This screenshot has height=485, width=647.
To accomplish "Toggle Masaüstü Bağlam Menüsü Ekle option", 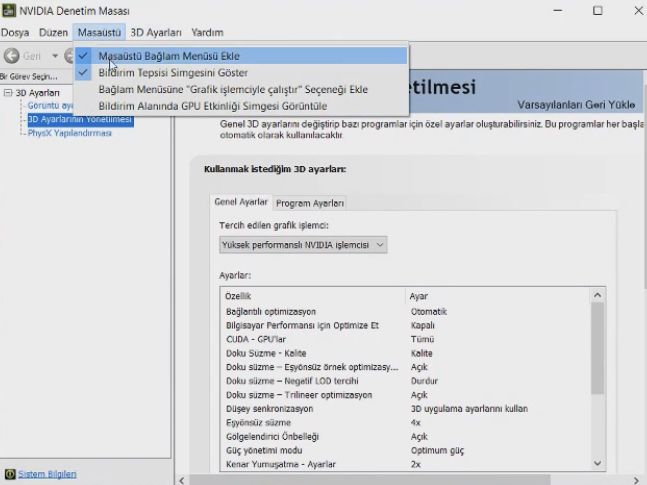I will pos(241,56).
